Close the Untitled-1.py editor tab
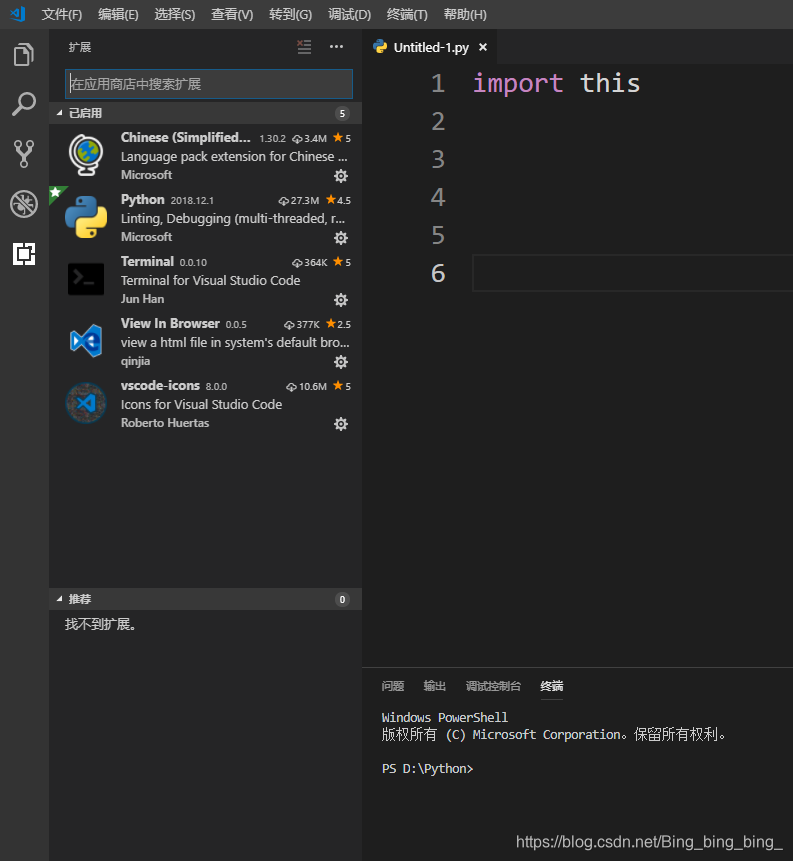The height and width of the screenshot is (861, 793). click(x=483, y=47)
